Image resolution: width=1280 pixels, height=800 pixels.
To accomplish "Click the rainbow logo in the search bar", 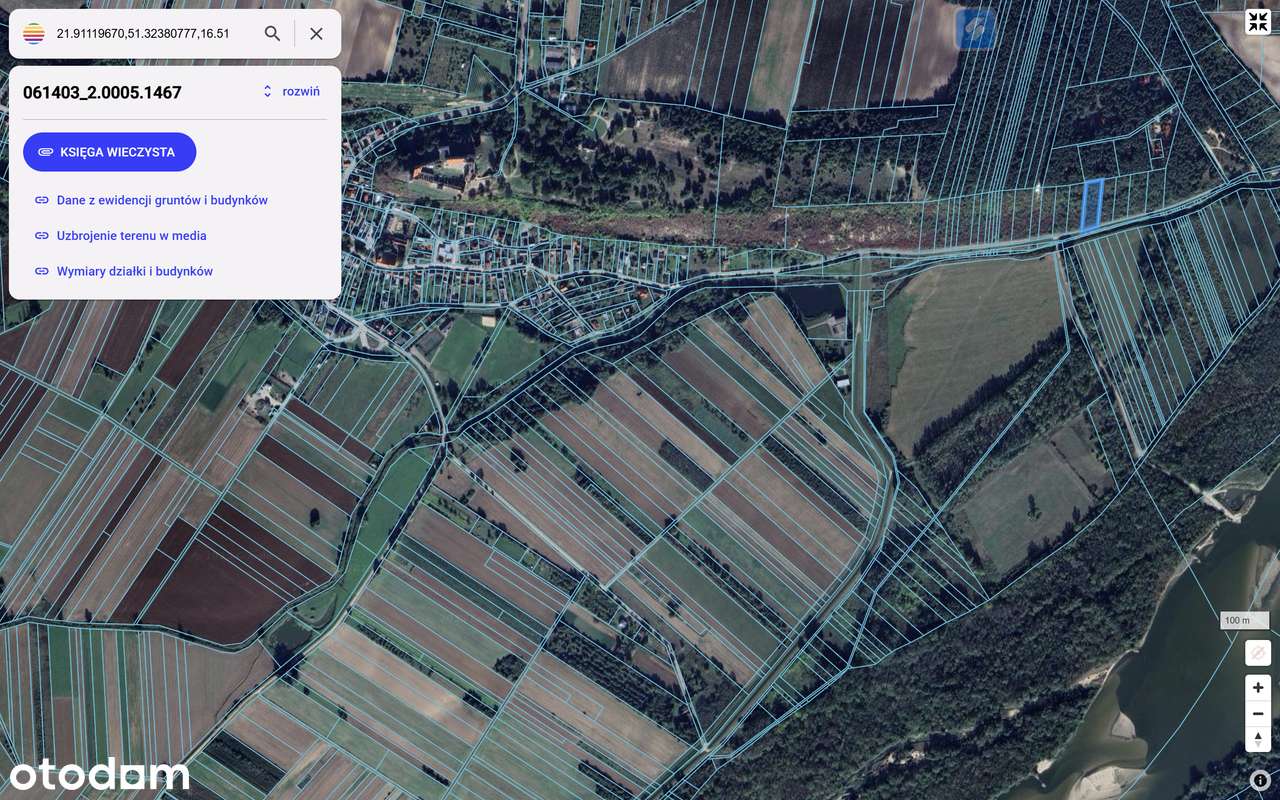I will 32,33.
